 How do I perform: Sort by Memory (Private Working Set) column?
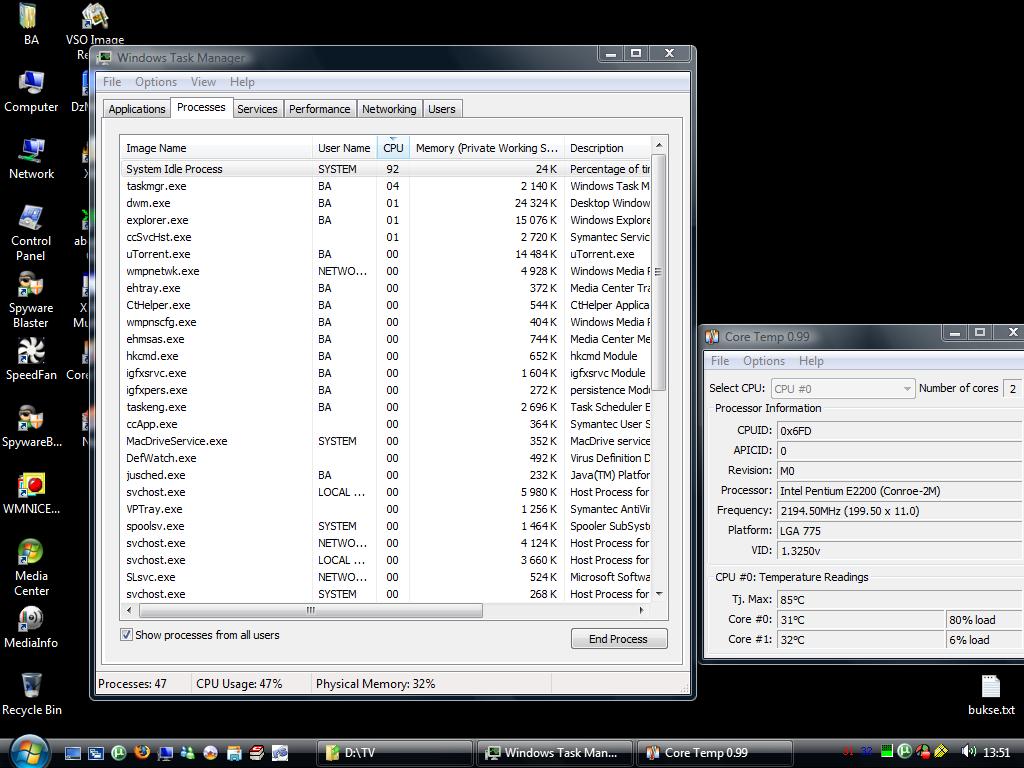486,148
